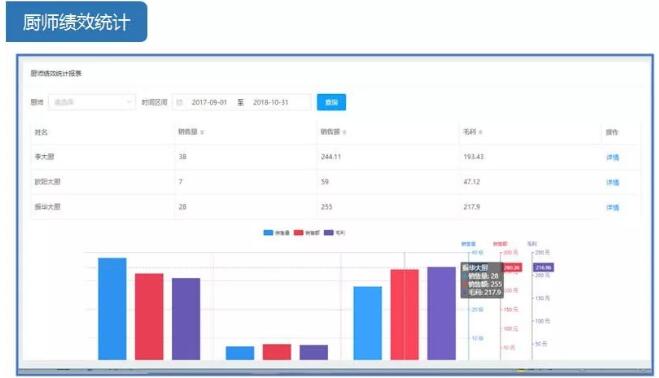Viewport: 659px width, 378px height.
Task: Open 详情 link for 振华大厨 row
Action: 612,207
